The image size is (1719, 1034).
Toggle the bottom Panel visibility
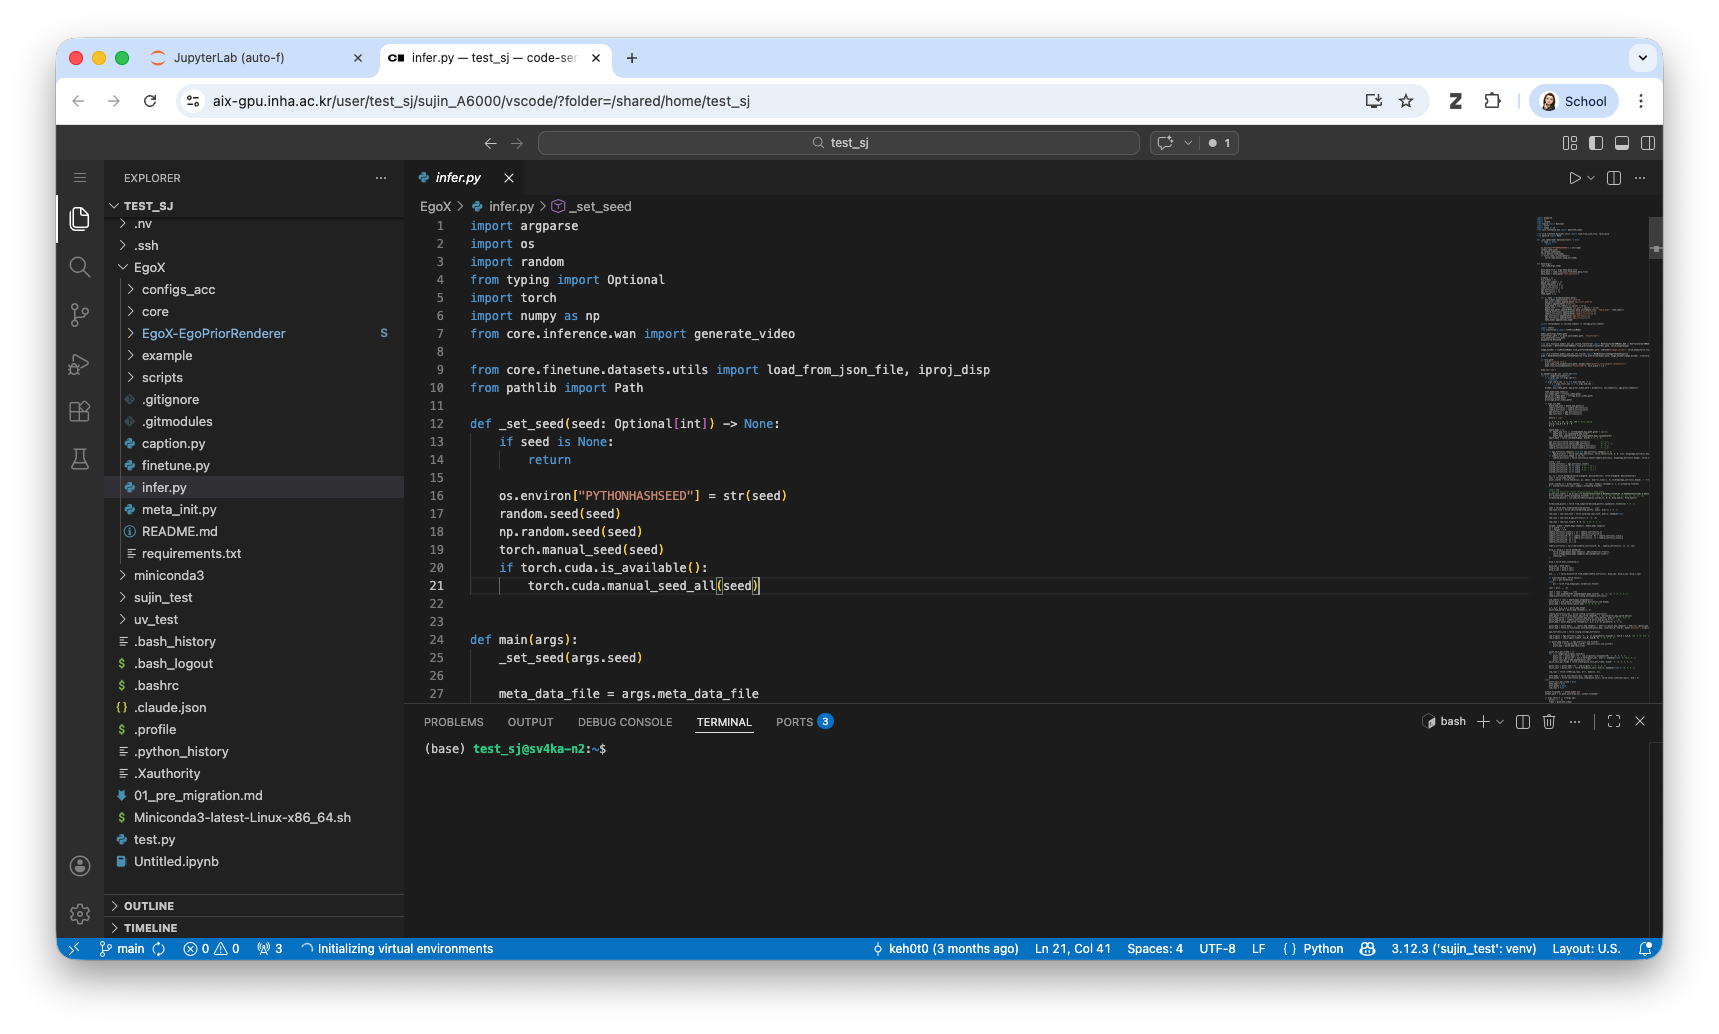pos(1622,143)
